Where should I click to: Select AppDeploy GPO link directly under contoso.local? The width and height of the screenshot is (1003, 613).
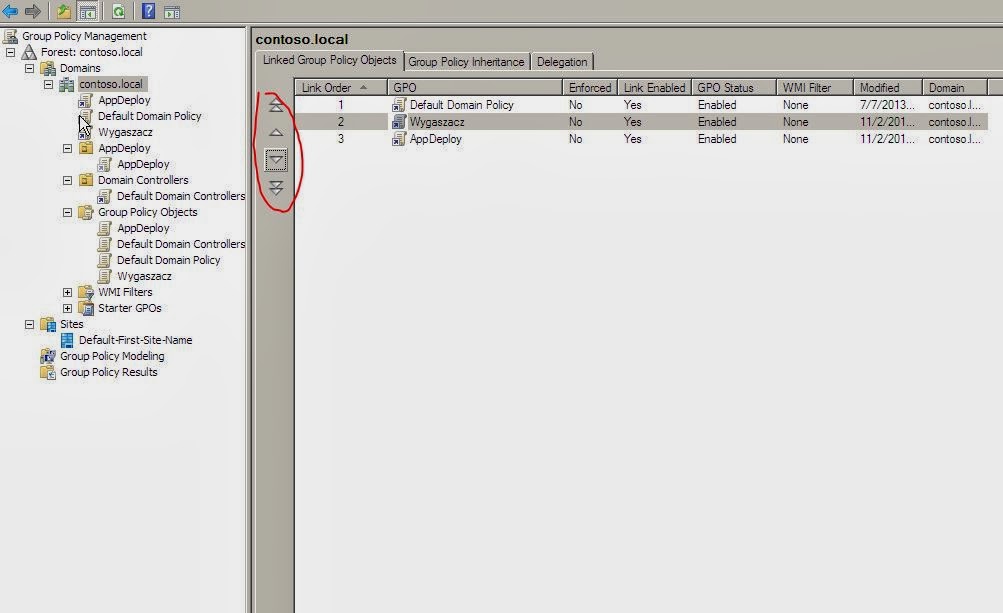pos(124,100)
